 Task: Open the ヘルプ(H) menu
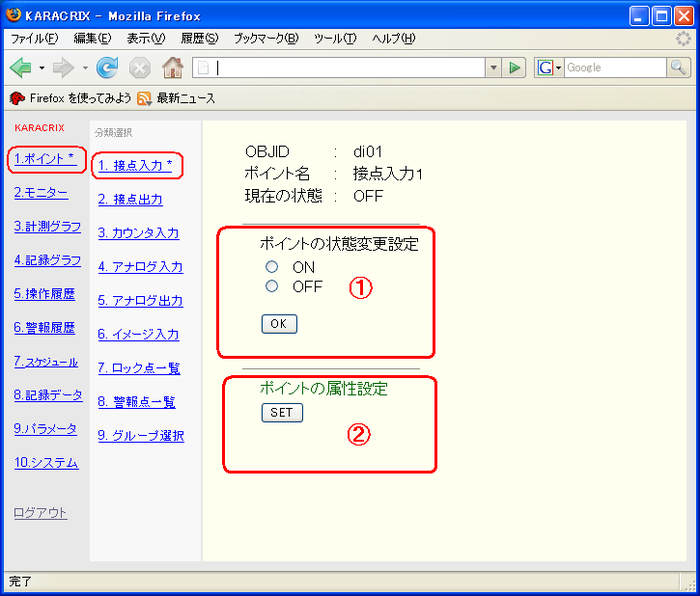tap(394, 39)
